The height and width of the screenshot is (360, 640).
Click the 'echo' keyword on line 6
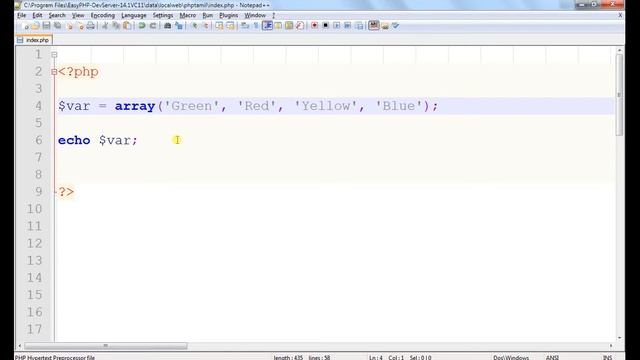coord(74,140)
